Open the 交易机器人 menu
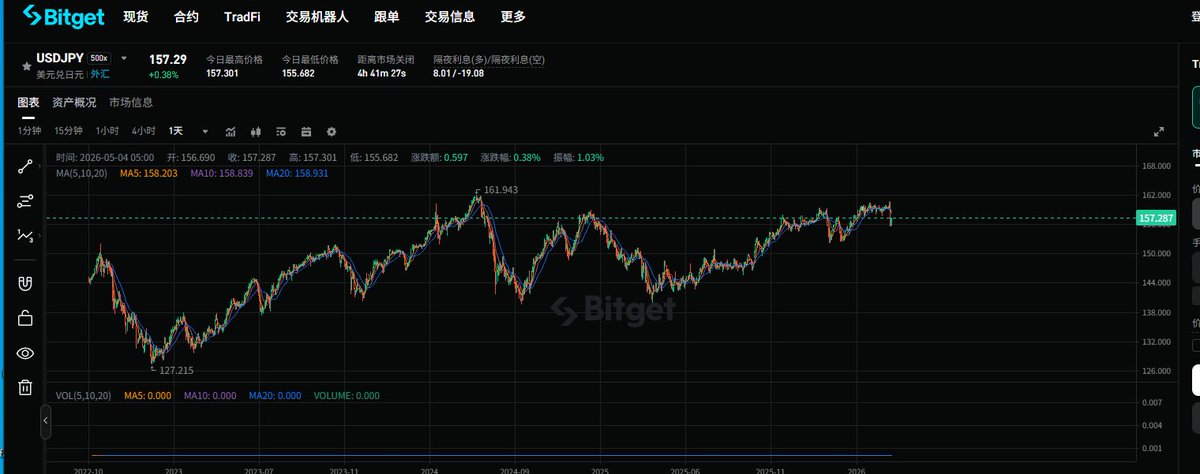1200x474 pixels. pos(317,17)
